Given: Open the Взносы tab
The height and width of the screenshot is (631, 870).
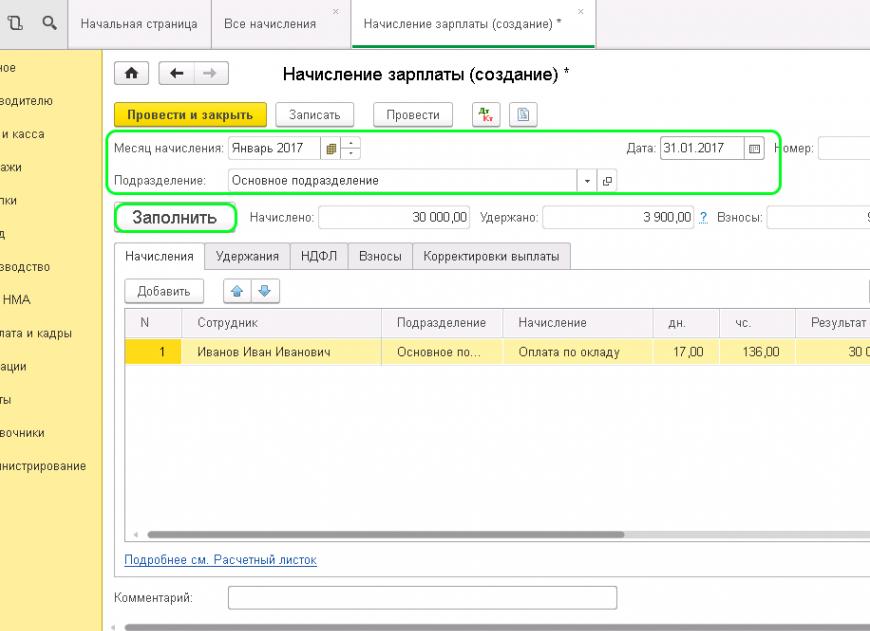Looking at the screenshot, I should click(380, 256).
